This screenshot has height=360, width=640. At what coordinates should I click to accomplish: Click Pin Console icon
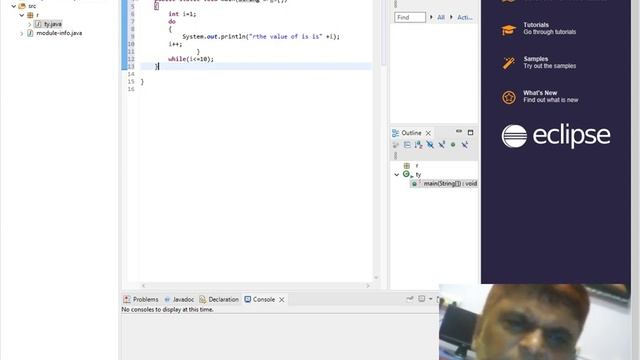tap(410, 299)
